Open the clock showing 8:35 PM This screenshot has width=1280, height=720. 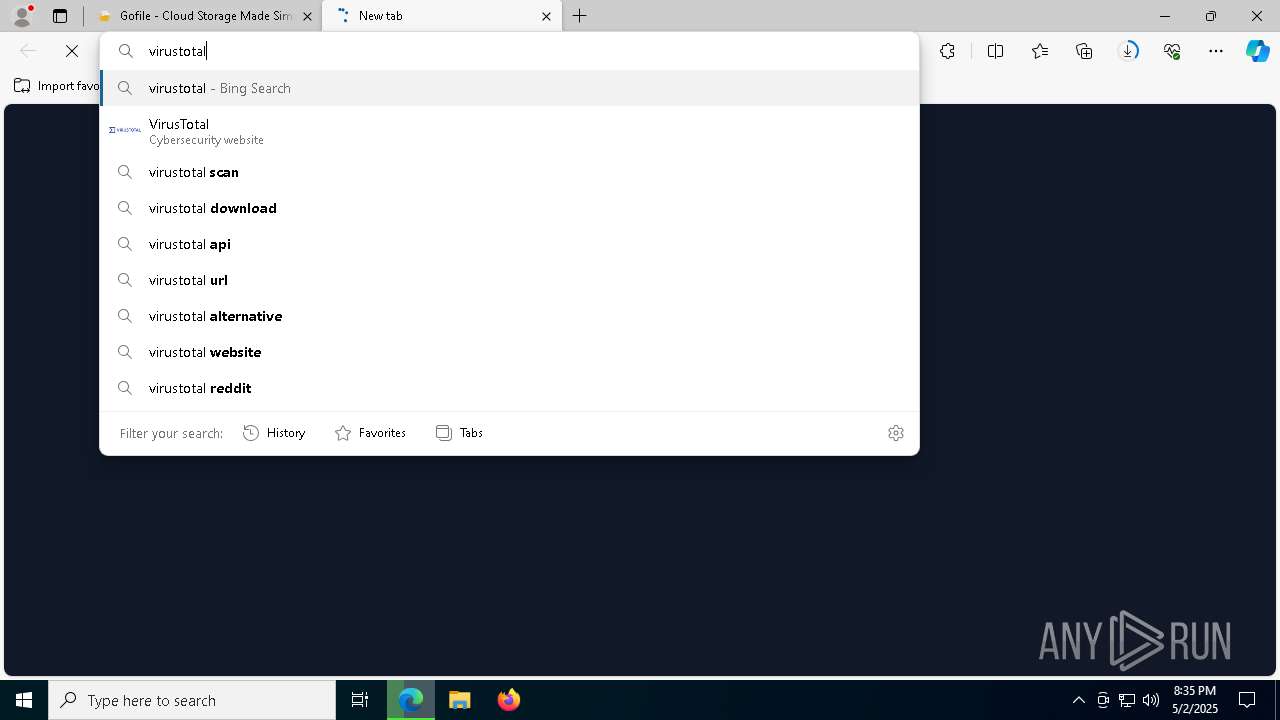point(1195,700)
